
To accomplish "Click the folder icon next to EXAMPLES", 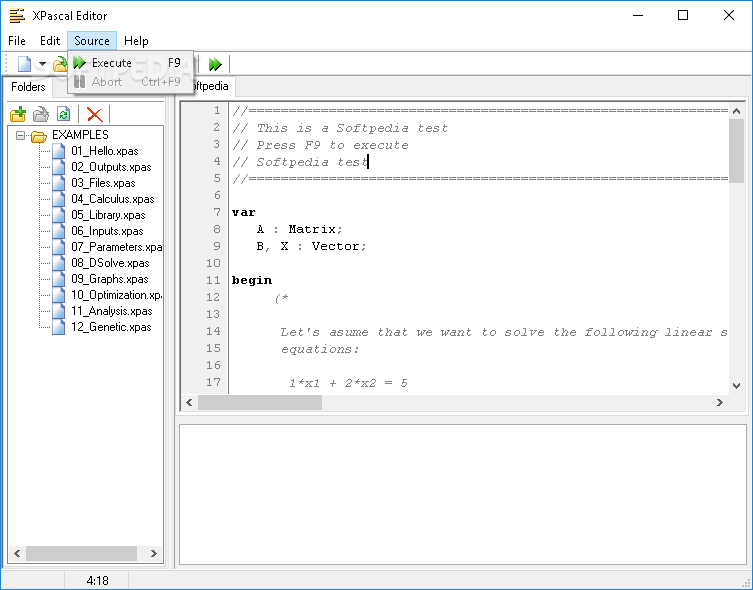I will (38, 136).
